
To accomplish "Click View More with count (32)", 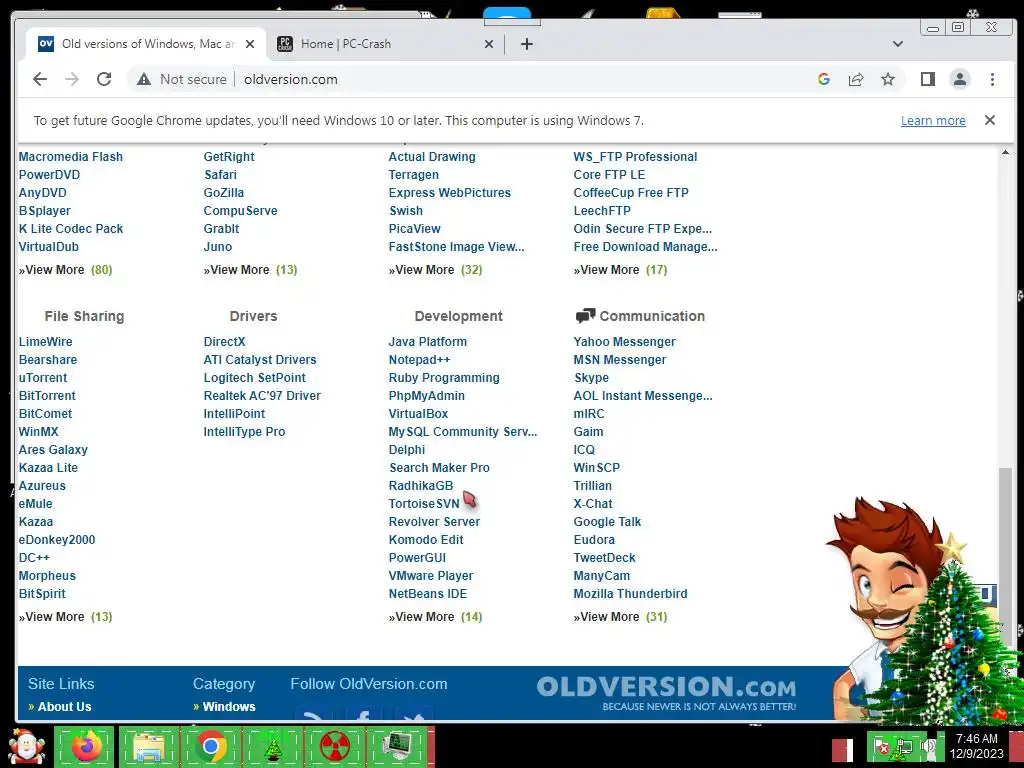I will tap(436, 270).
